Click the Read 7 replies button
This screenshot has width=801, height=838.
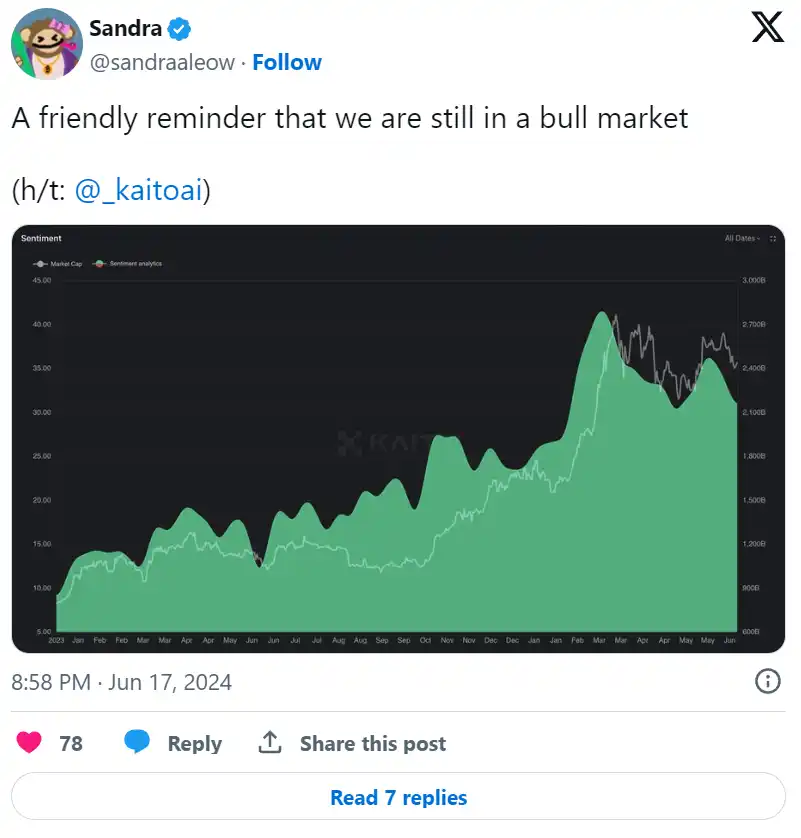point(399,797)
